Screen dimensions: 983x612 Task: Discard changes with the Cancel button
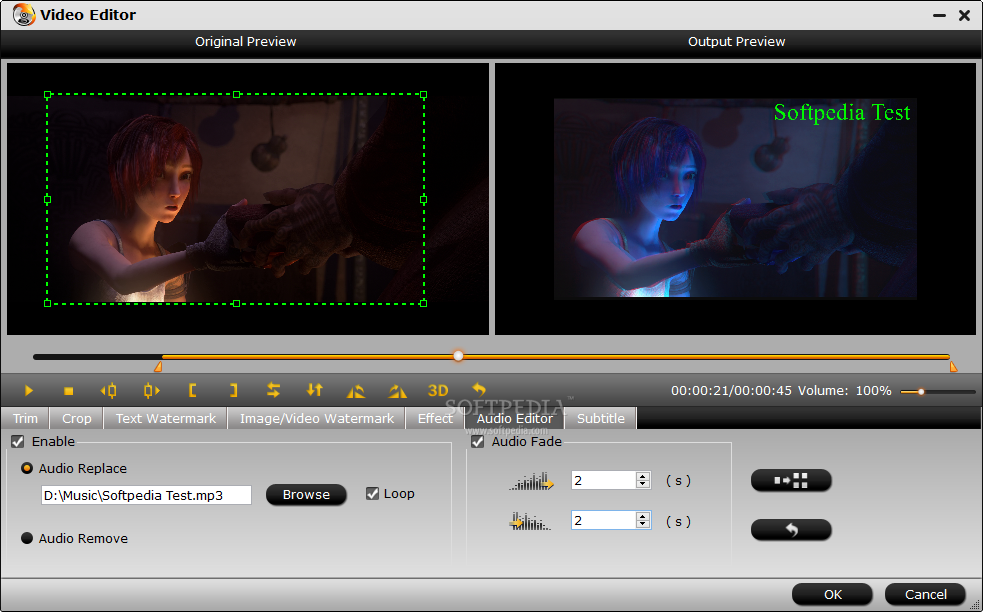point(925,594)
